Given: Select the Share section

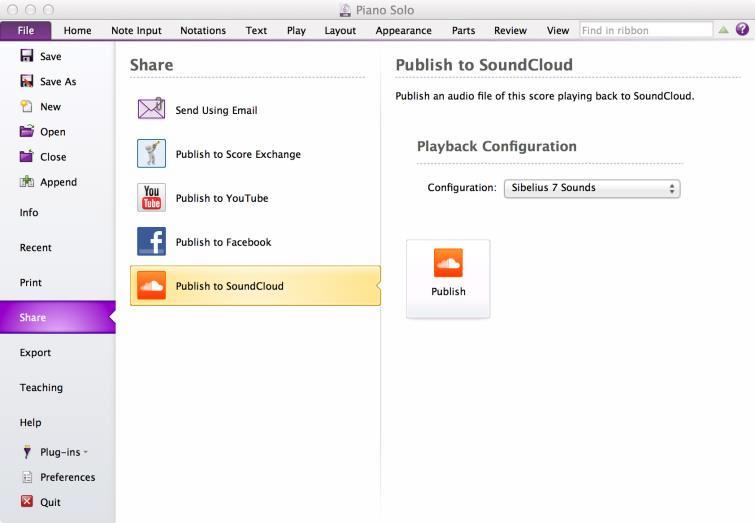Looking at the screenshot, I should pos(58,317).
